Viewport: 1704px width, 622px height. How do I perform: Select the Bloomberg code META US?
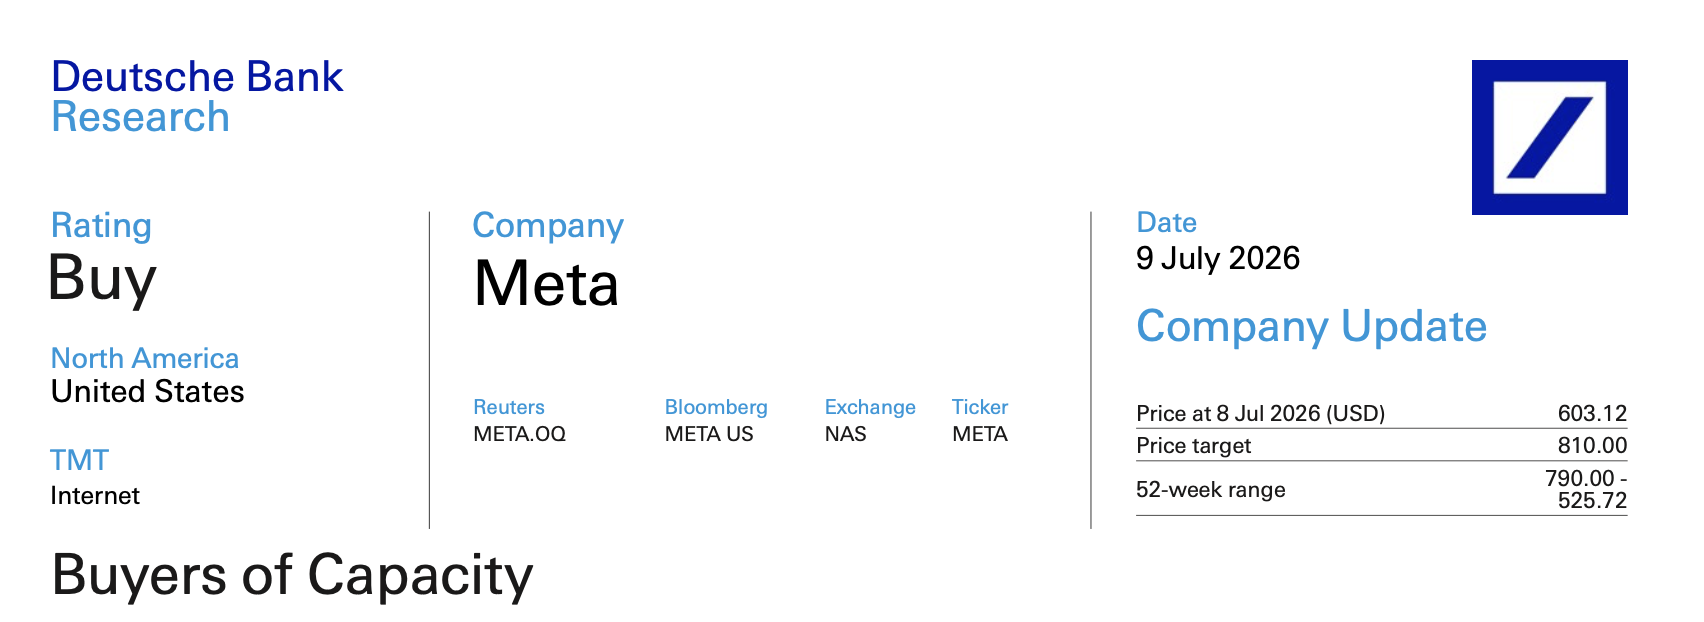pyautogui.click(x=709, y=434)
